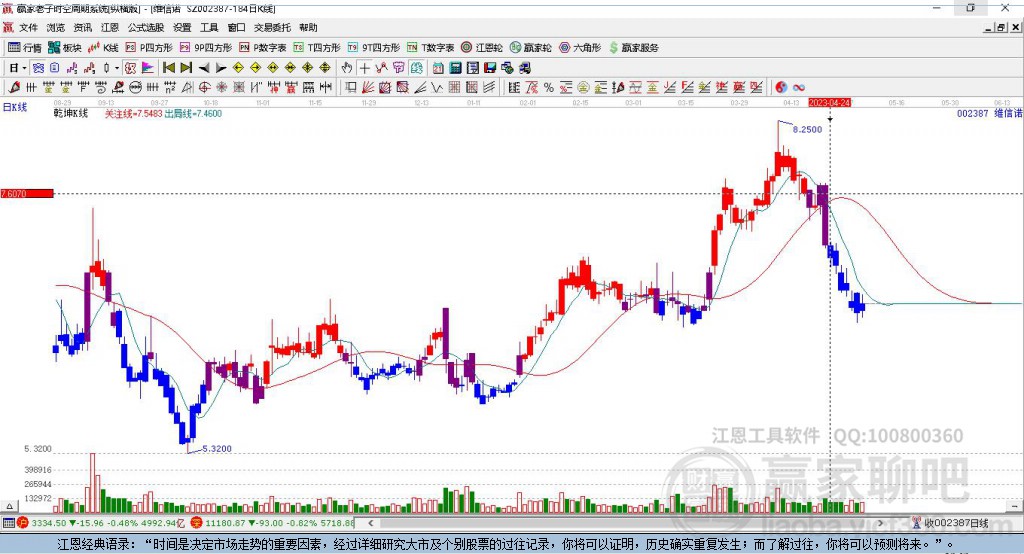Viewport: 1024px width, 554px height.
Task: Open the 浏览 menu
Action: point(56,27)
